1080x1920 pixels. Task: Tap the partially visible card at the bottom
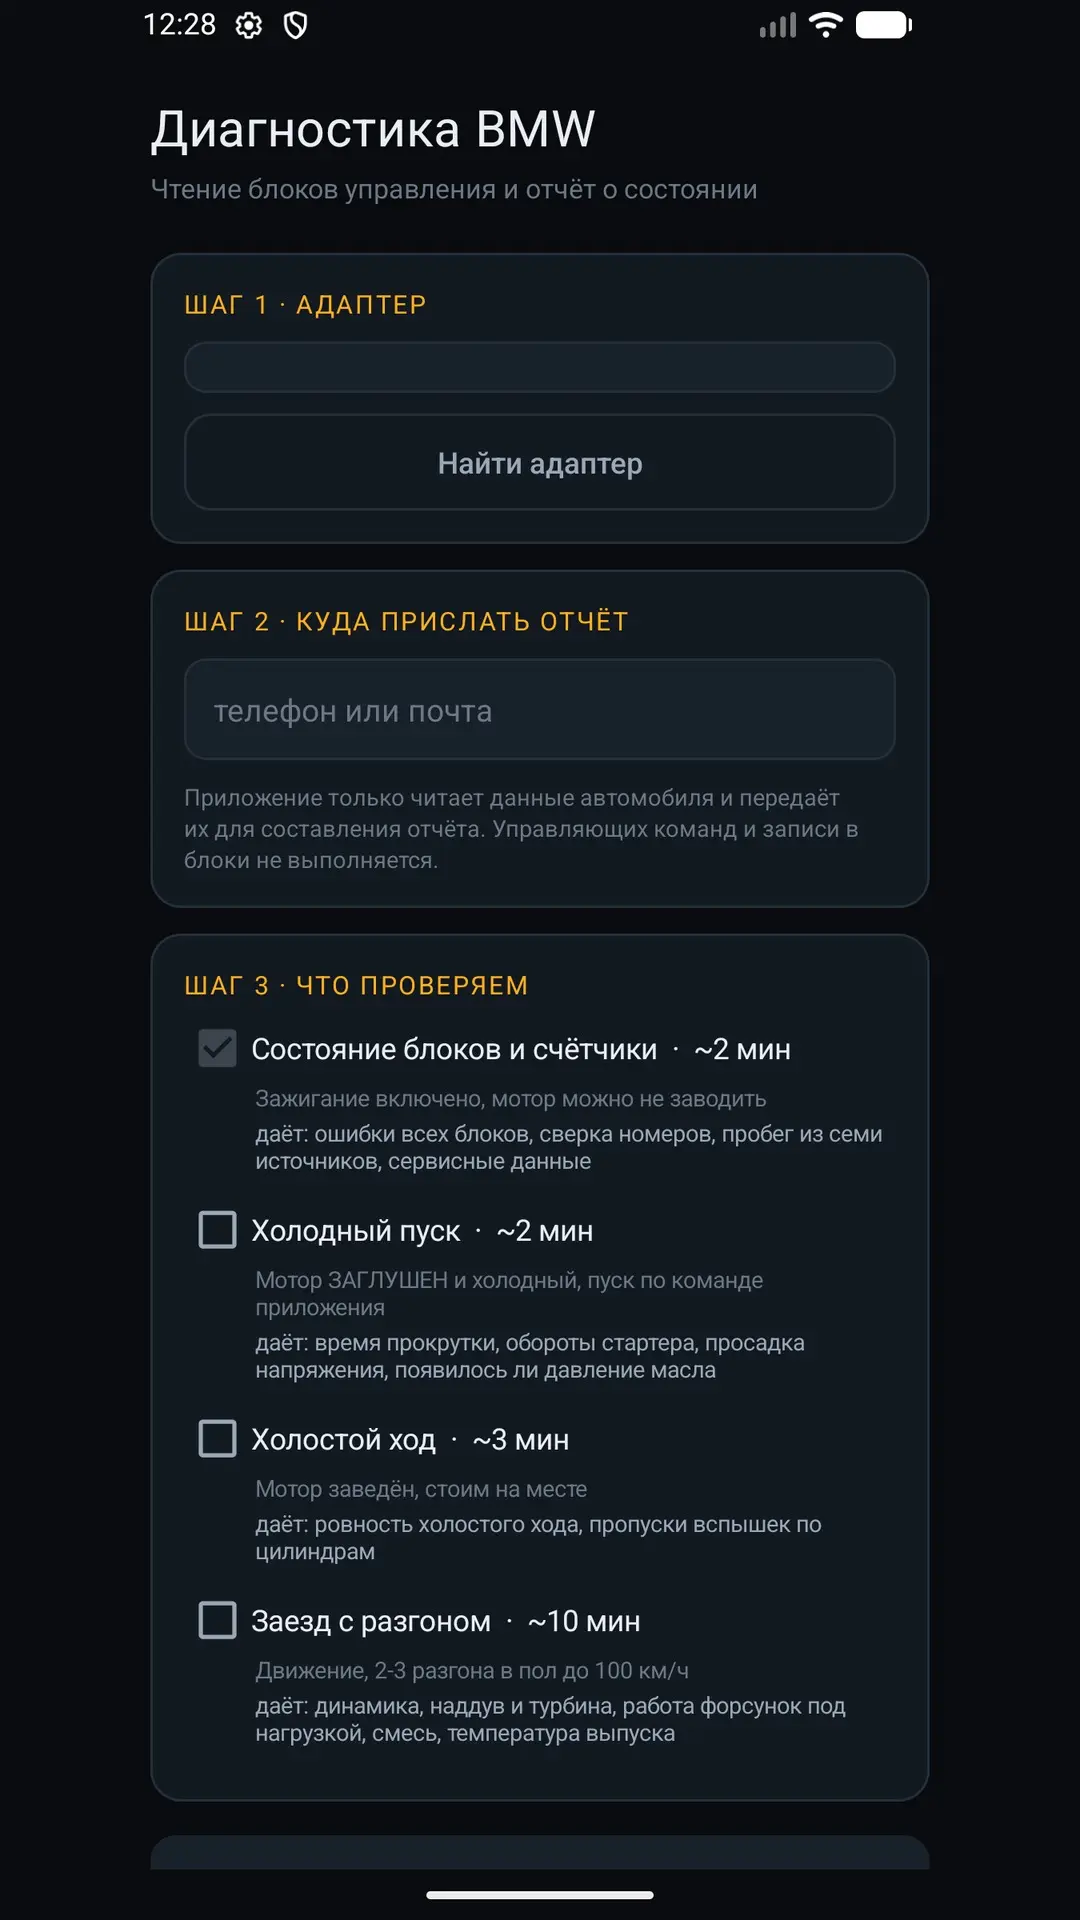point(540,1852)
